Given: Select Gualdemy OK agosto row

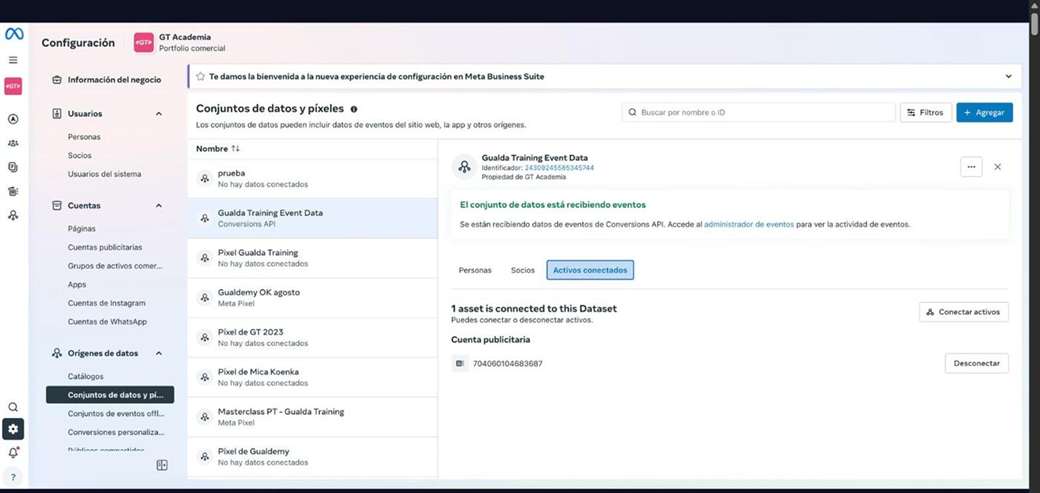Looking at the screenshot, I should coord(312,298).
